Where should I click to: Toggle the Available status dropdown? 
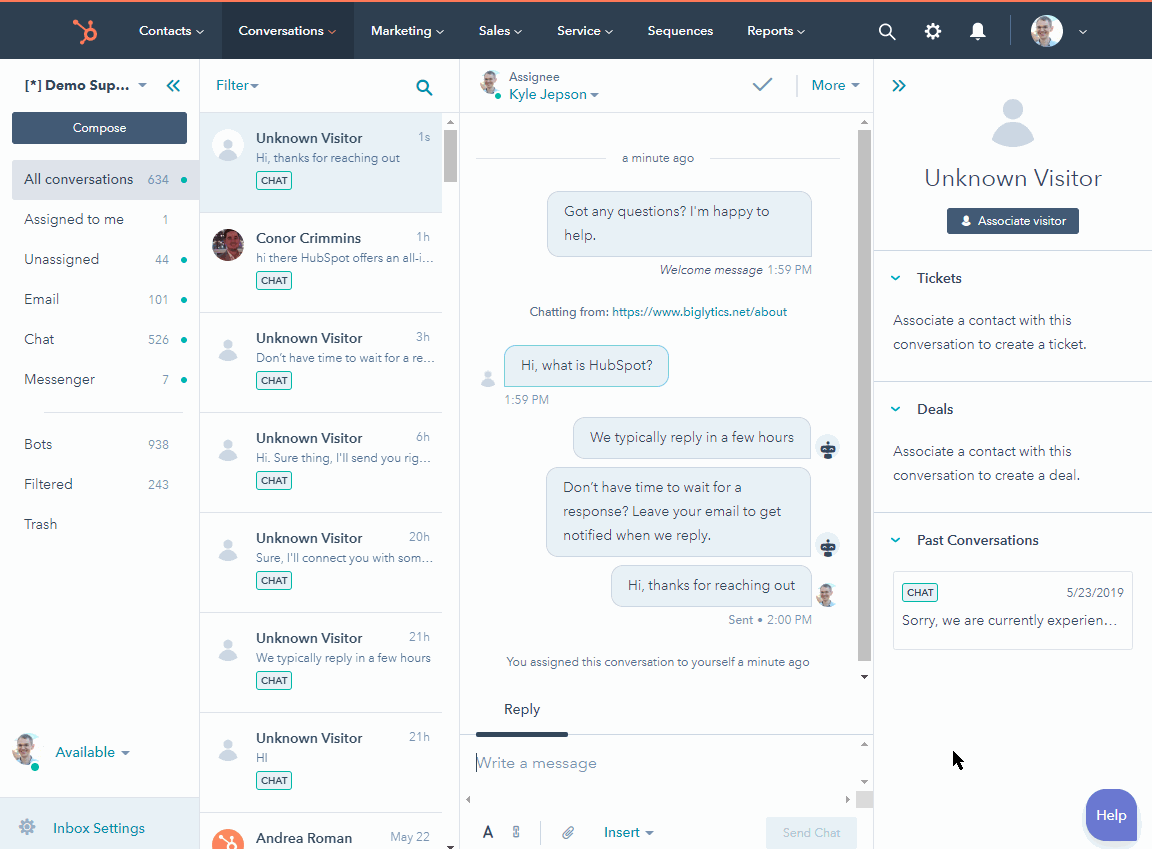pos(92,752)
